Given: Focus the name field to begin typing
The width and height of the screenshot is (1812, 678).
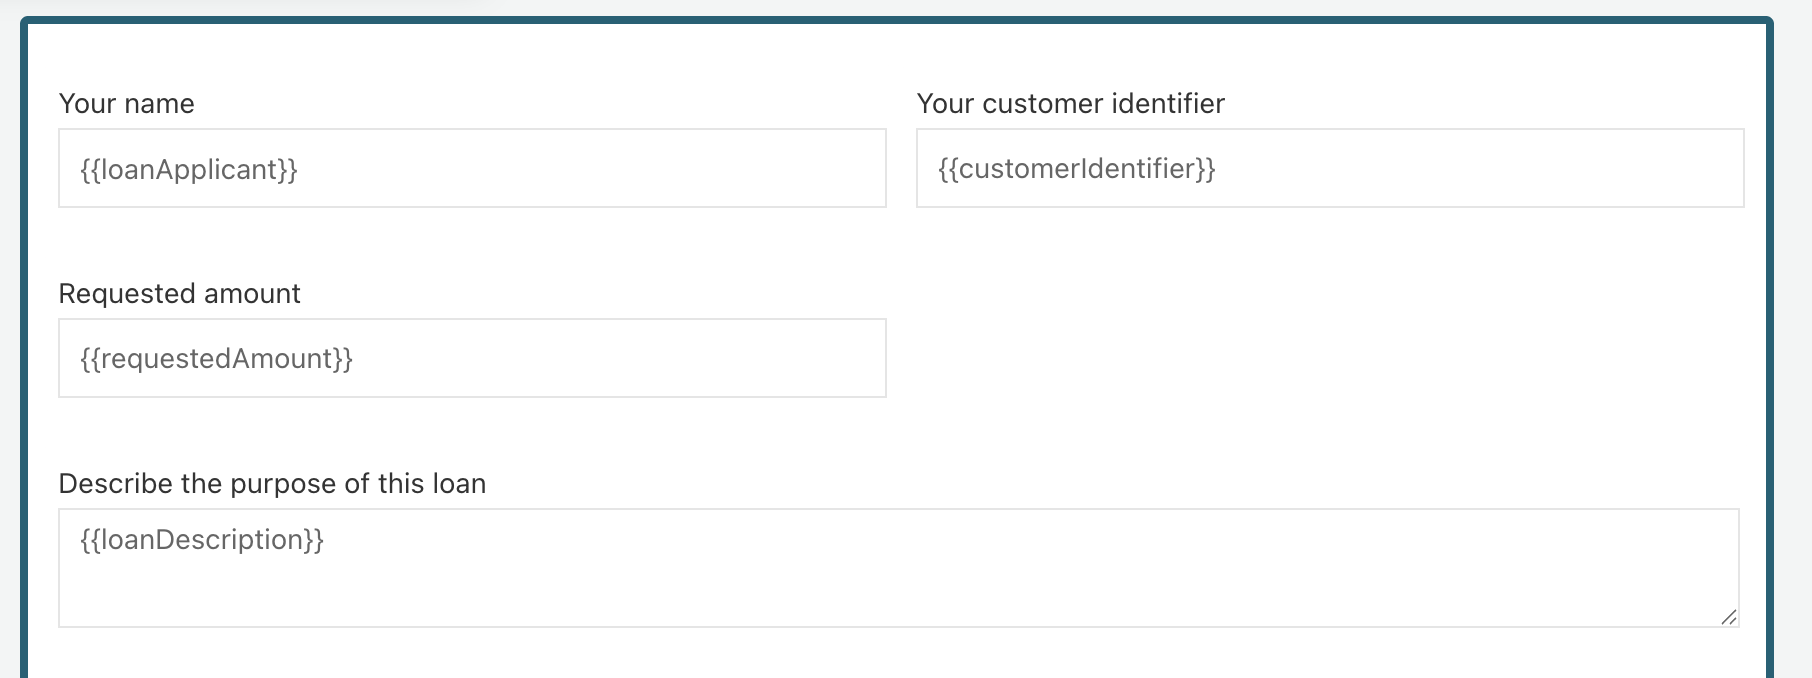Looking at the screenshot, I should coord(470,168).
